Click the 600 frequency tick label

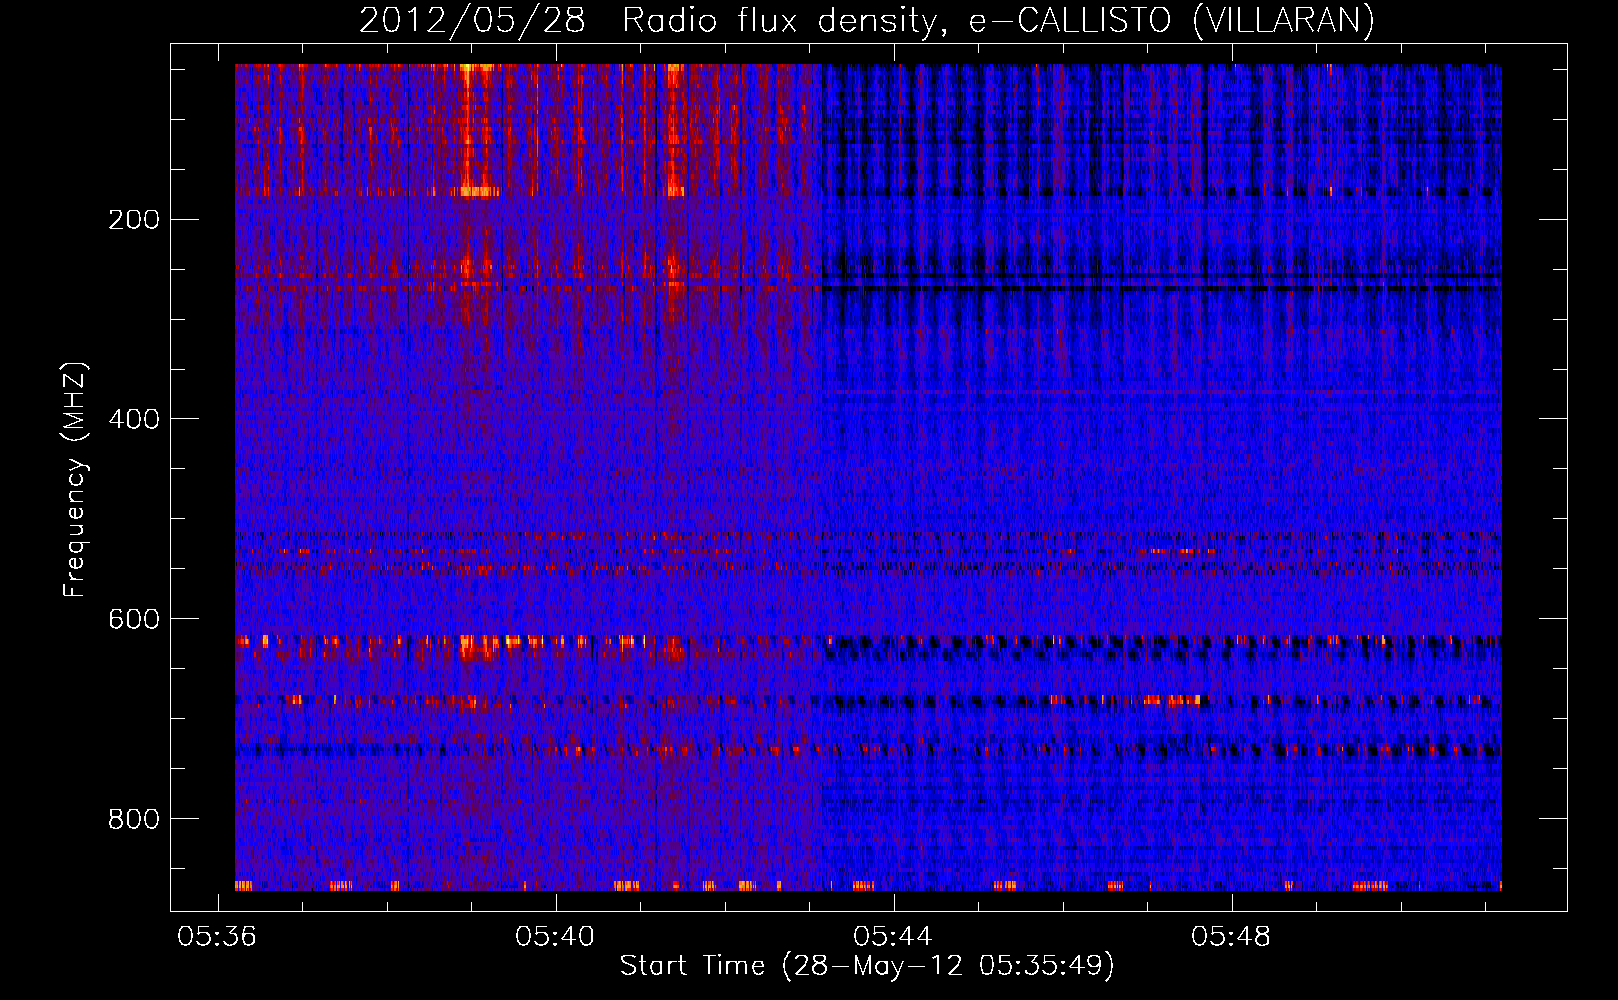click(134, 619)
